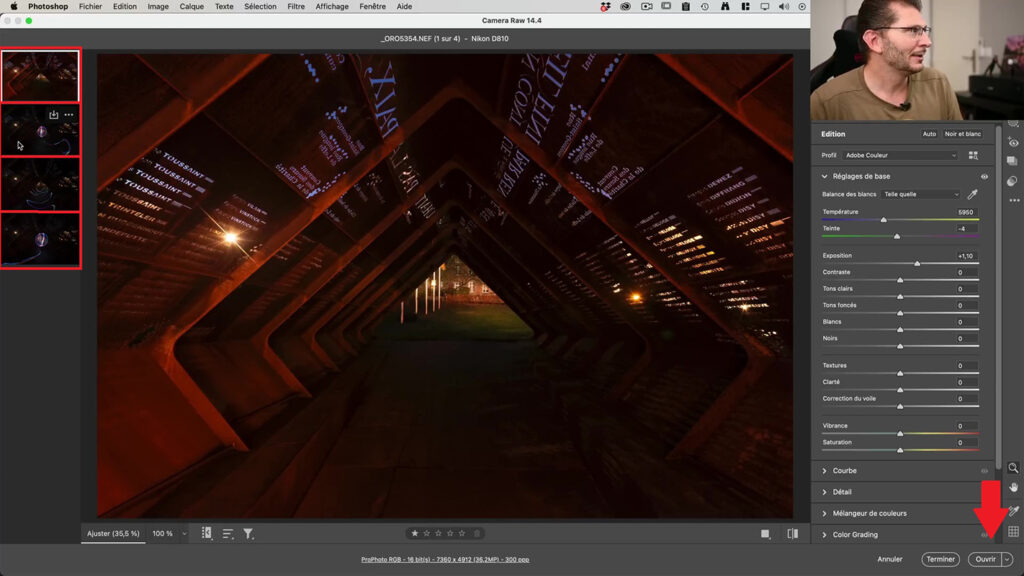
Task: Toggle the filmstrip panel display icon
Action: tap(206, 533)
